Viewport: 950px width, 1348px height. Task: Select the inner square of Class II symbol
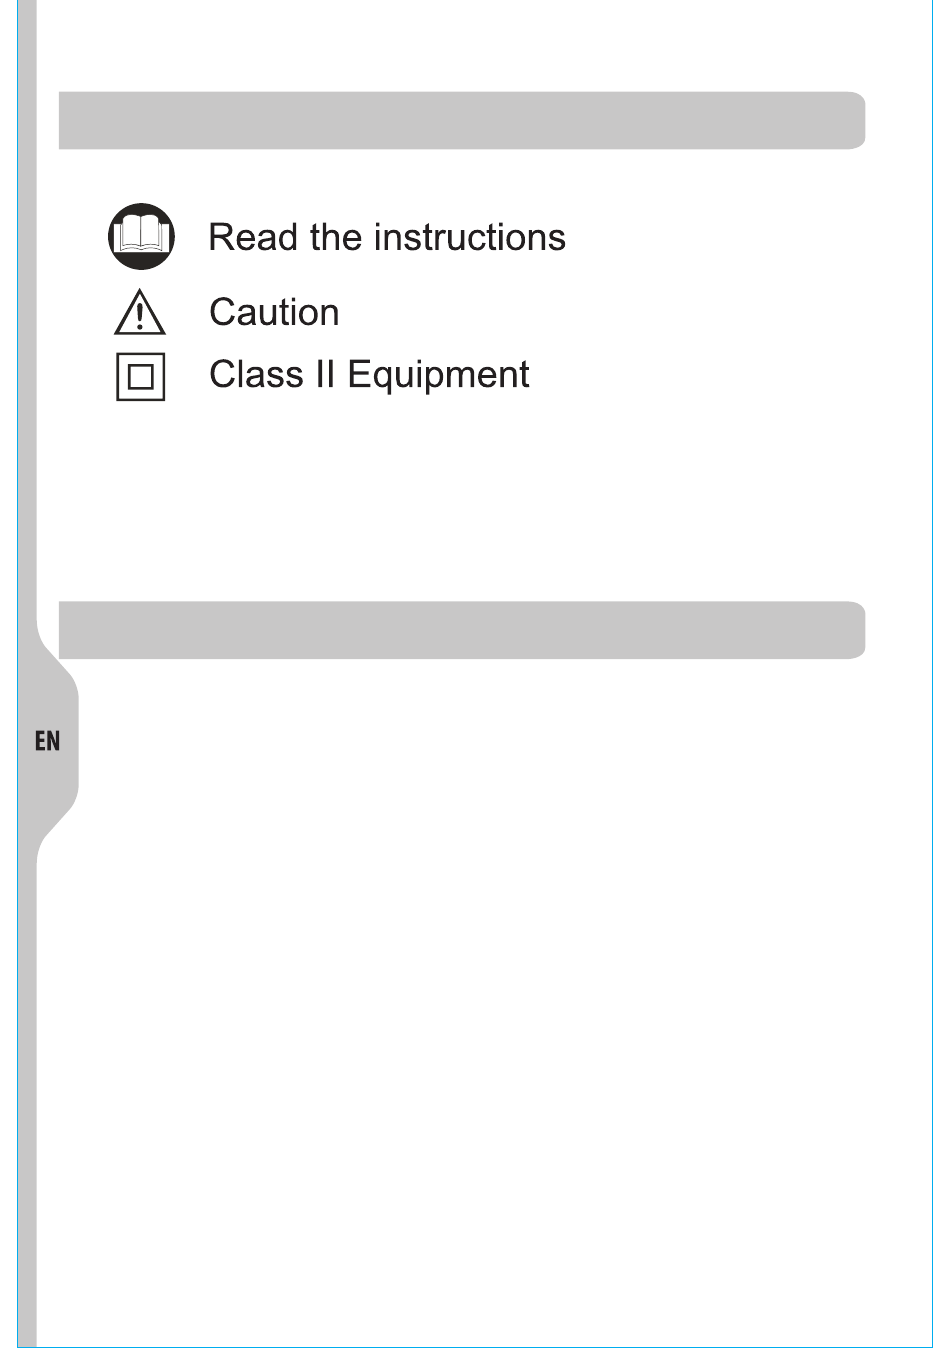click(x=141, y=377)
